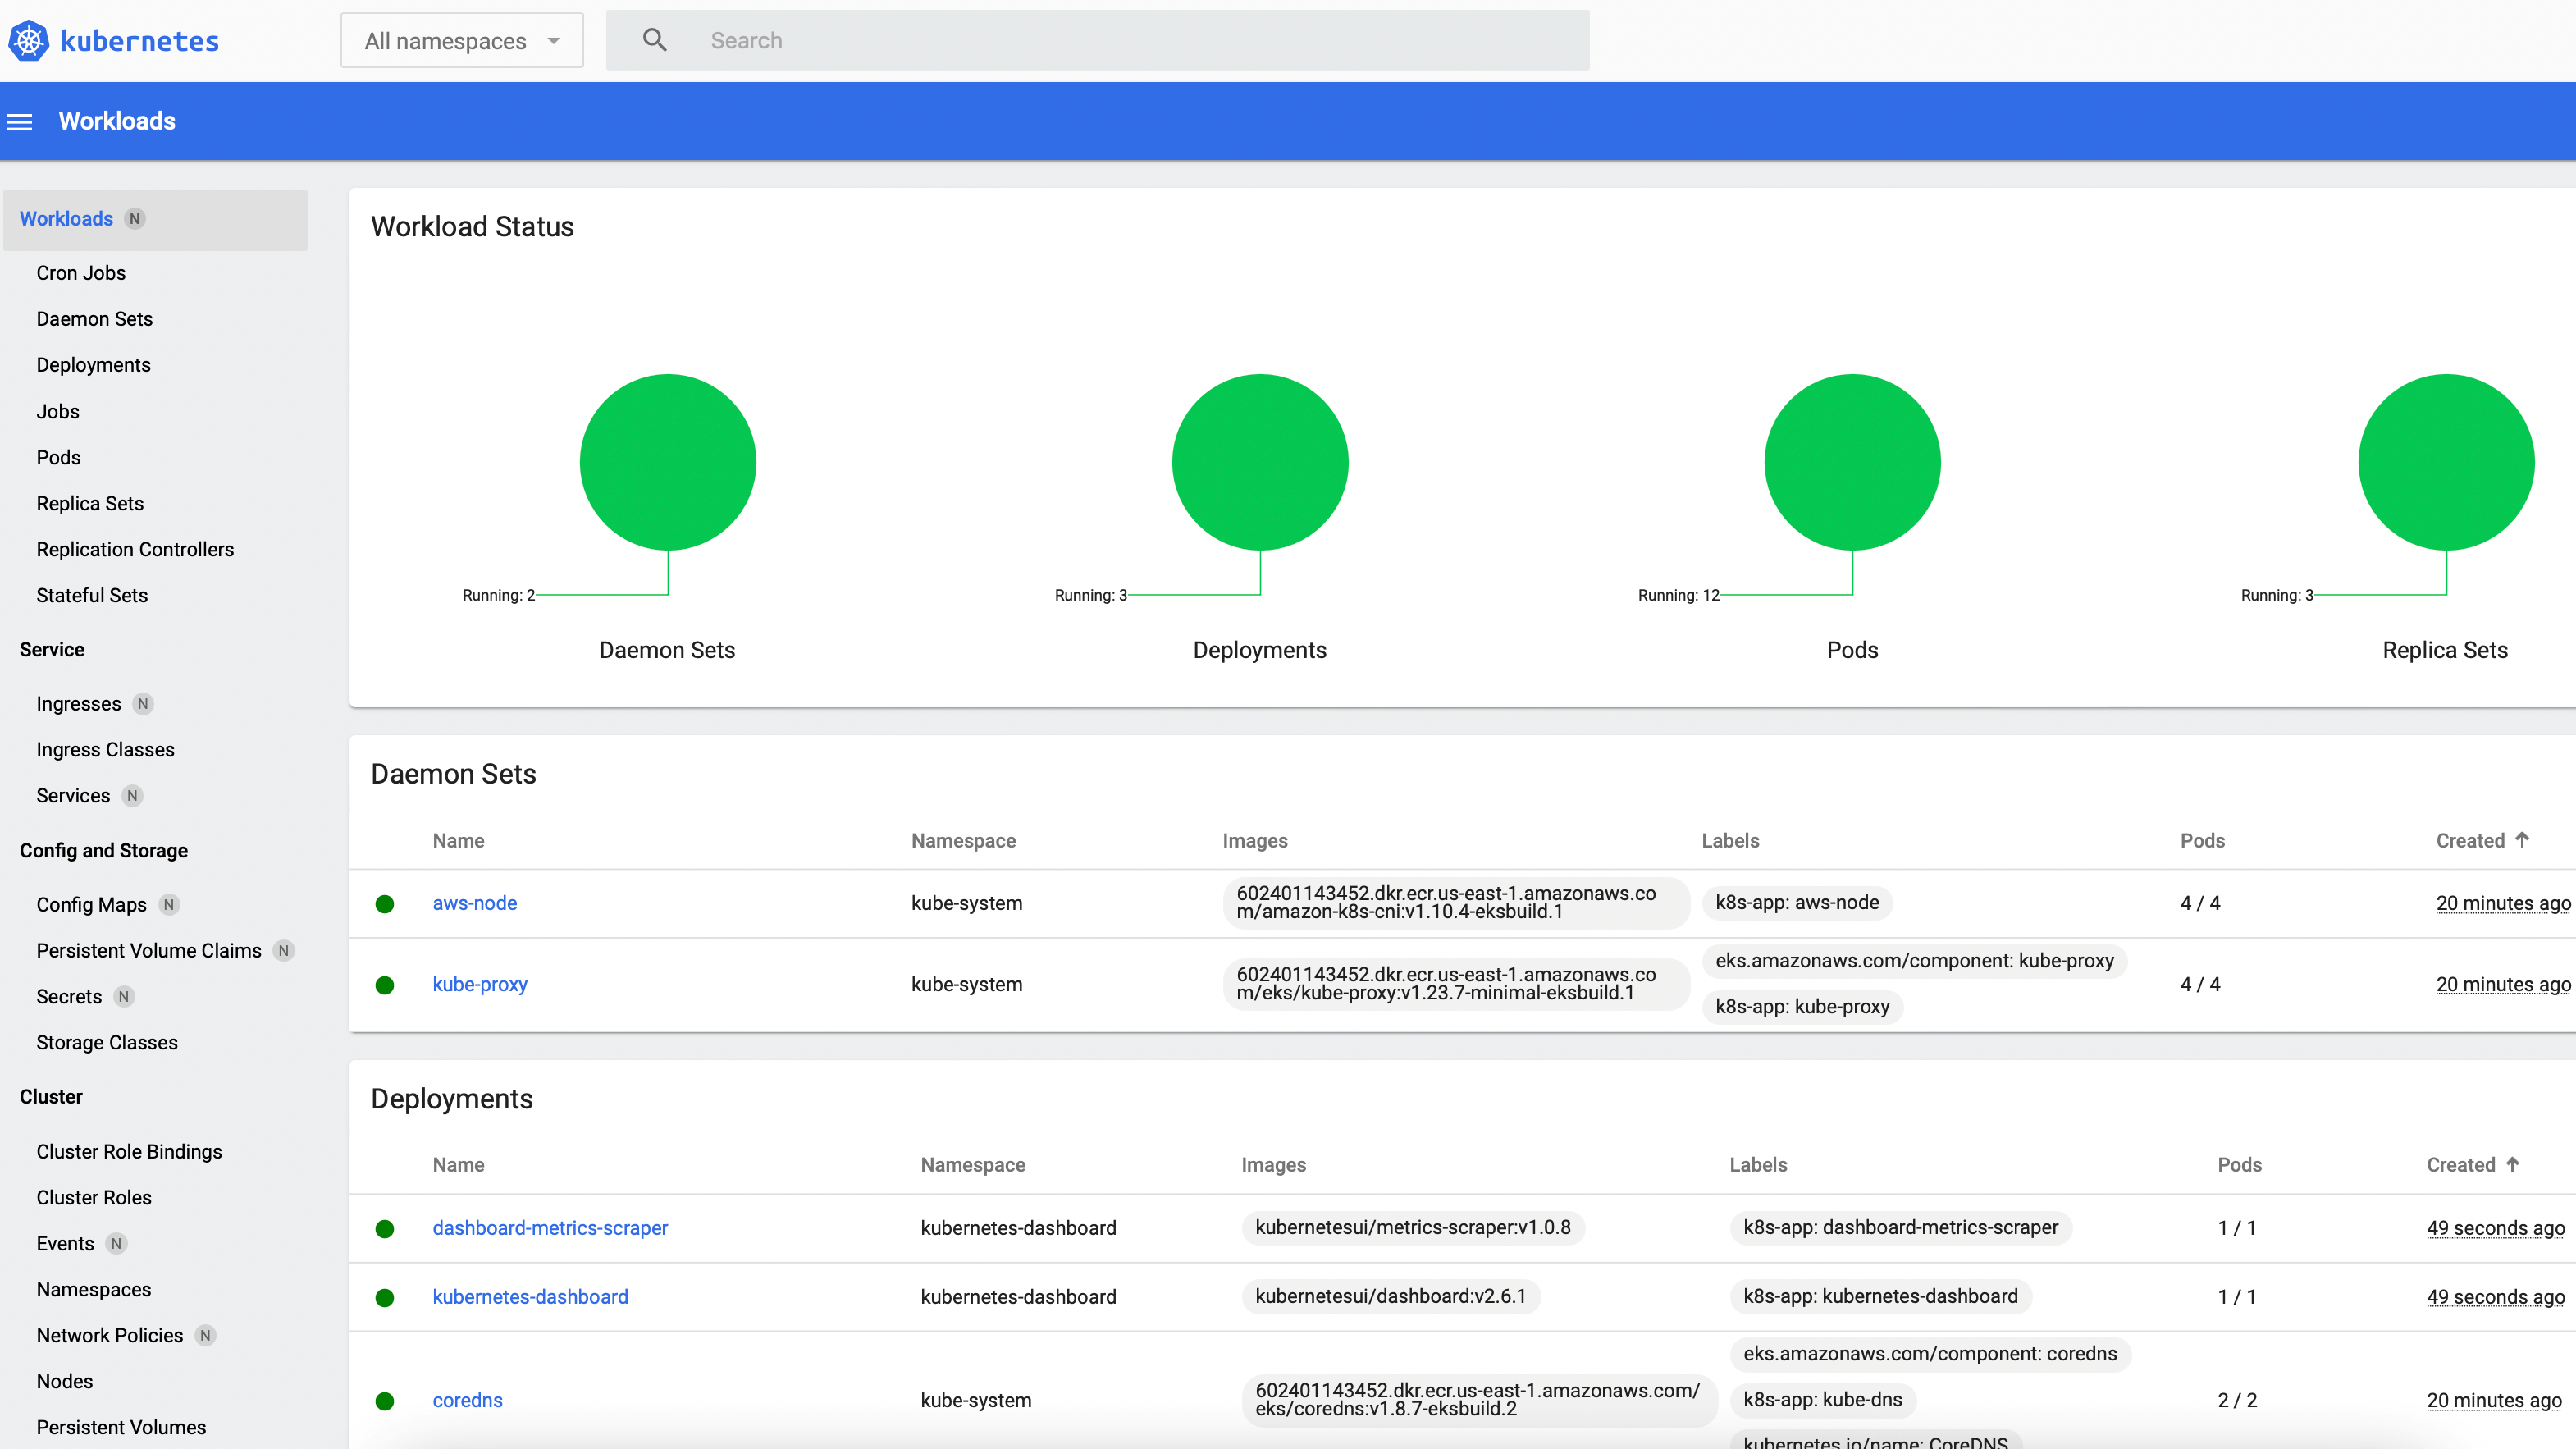Click 'kubernetesui/dashboard:v2.6.1' image chip
Viewport: 2576px width, 1449px height.
1391,1297
